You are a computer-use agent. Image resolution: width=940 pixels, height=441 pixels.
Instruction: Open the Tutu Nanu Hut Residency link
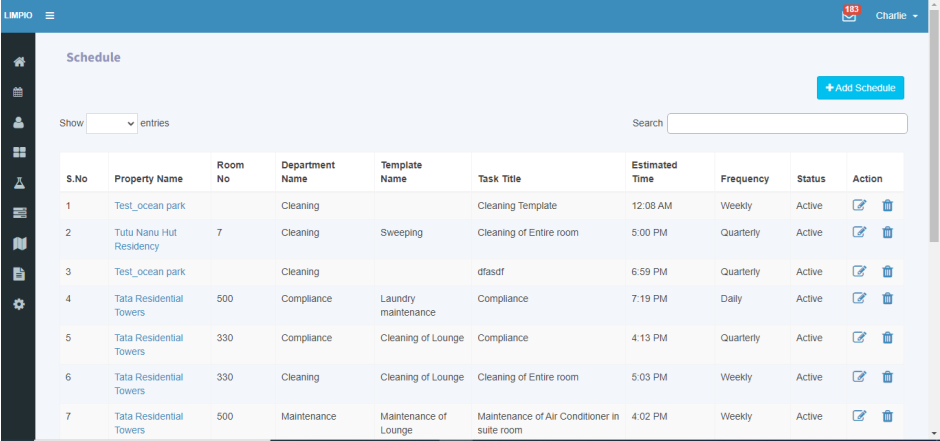[x=146, y=239]
